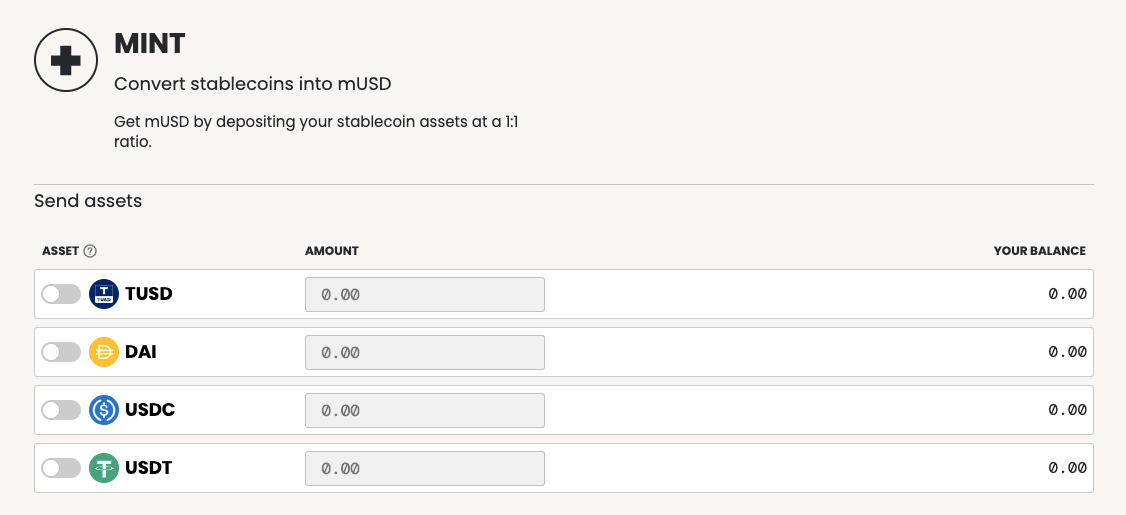1126x515 pixels.
Task: Turn on the DAI asset switch
Action: (61, 352)
